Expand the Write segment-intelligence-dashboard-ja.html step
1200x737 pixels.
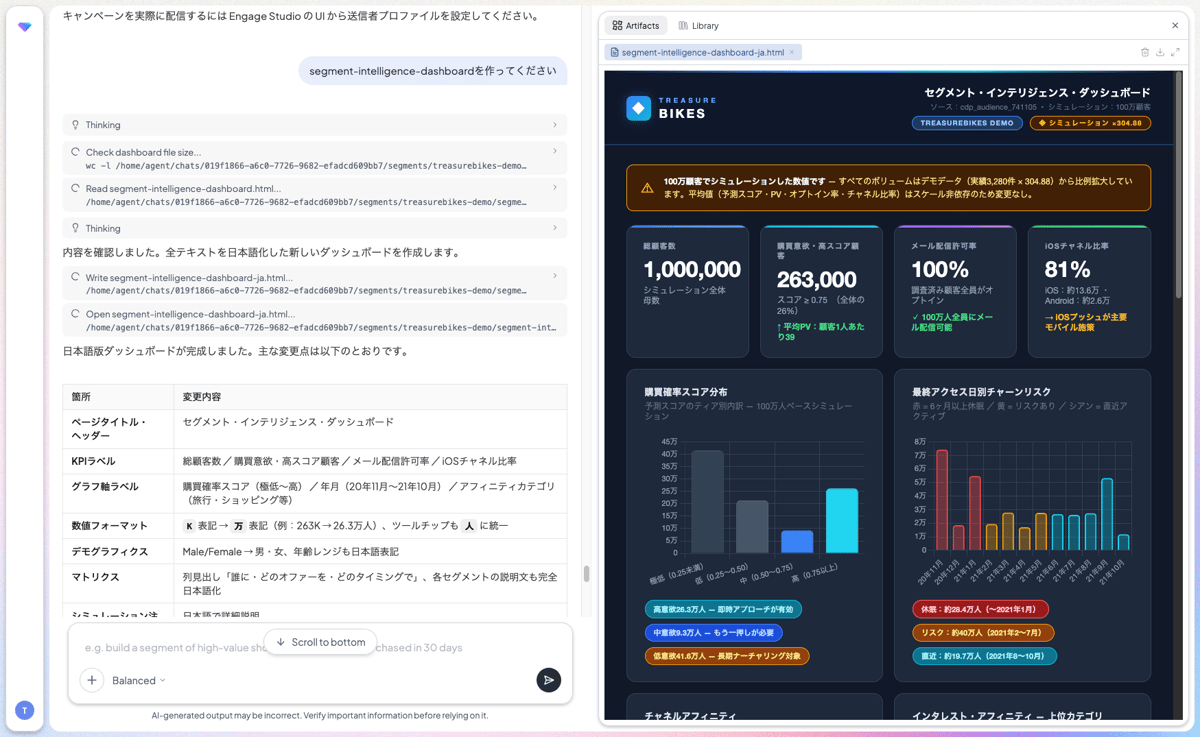click(x=315, y=283)
